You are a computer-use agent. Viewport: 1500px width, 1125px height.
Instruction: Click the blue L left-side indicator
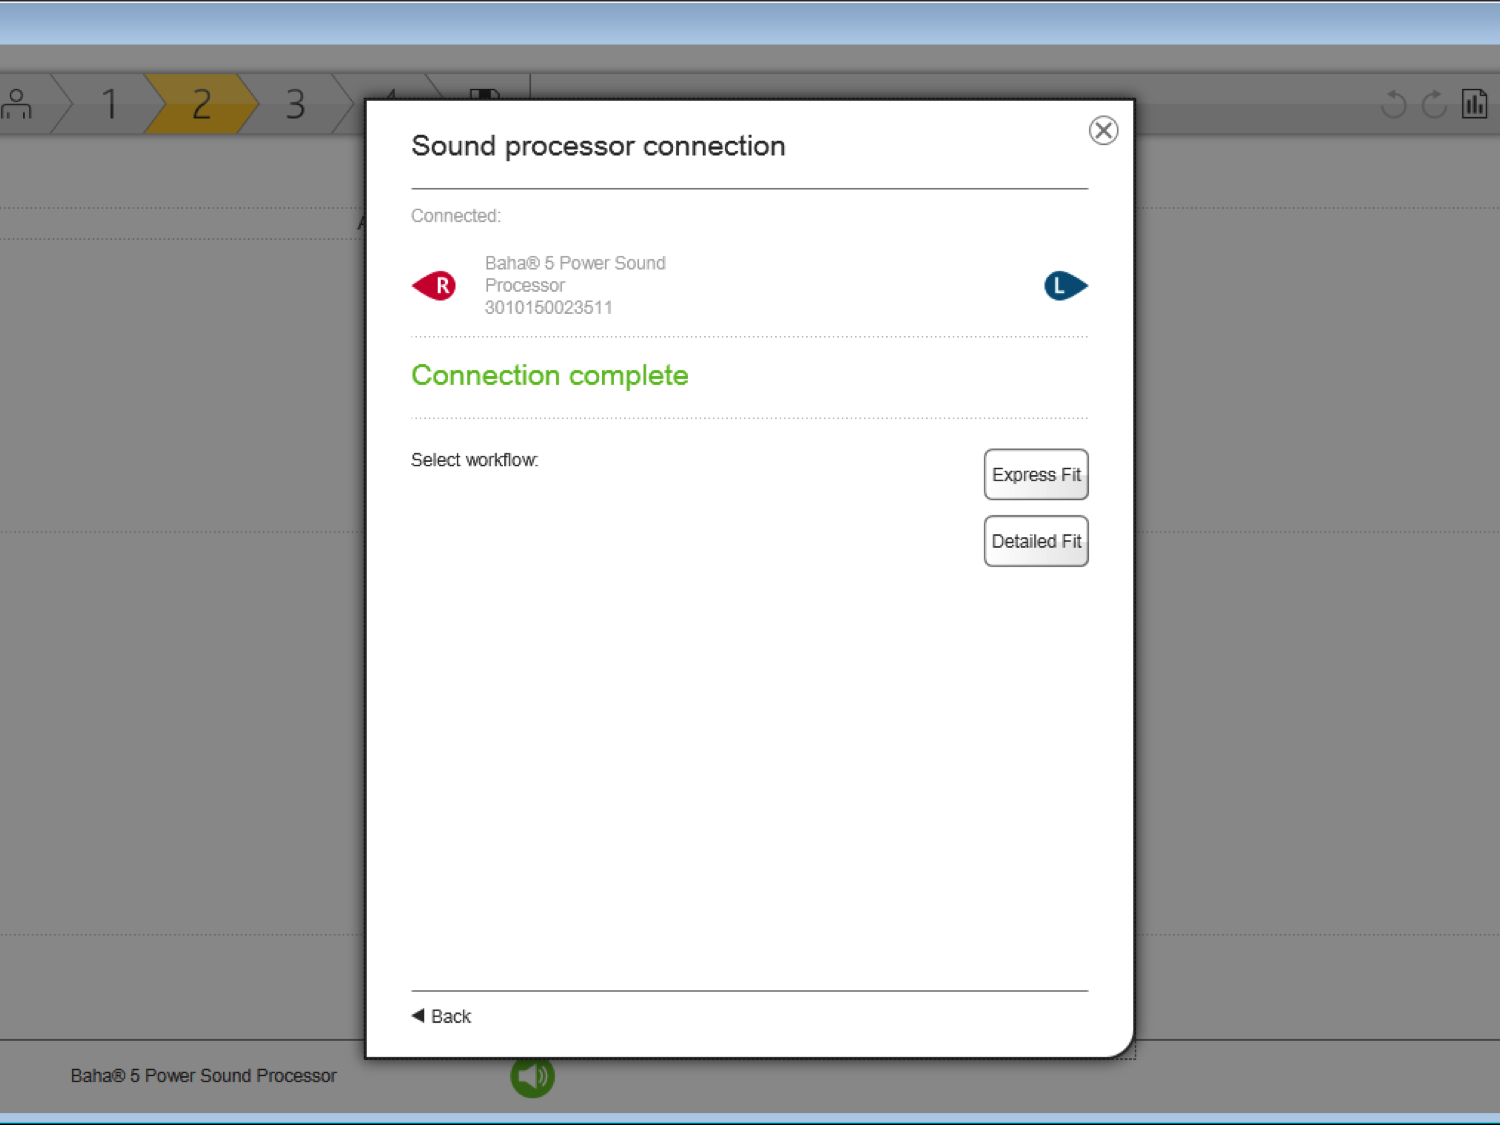pos(1066,286)
